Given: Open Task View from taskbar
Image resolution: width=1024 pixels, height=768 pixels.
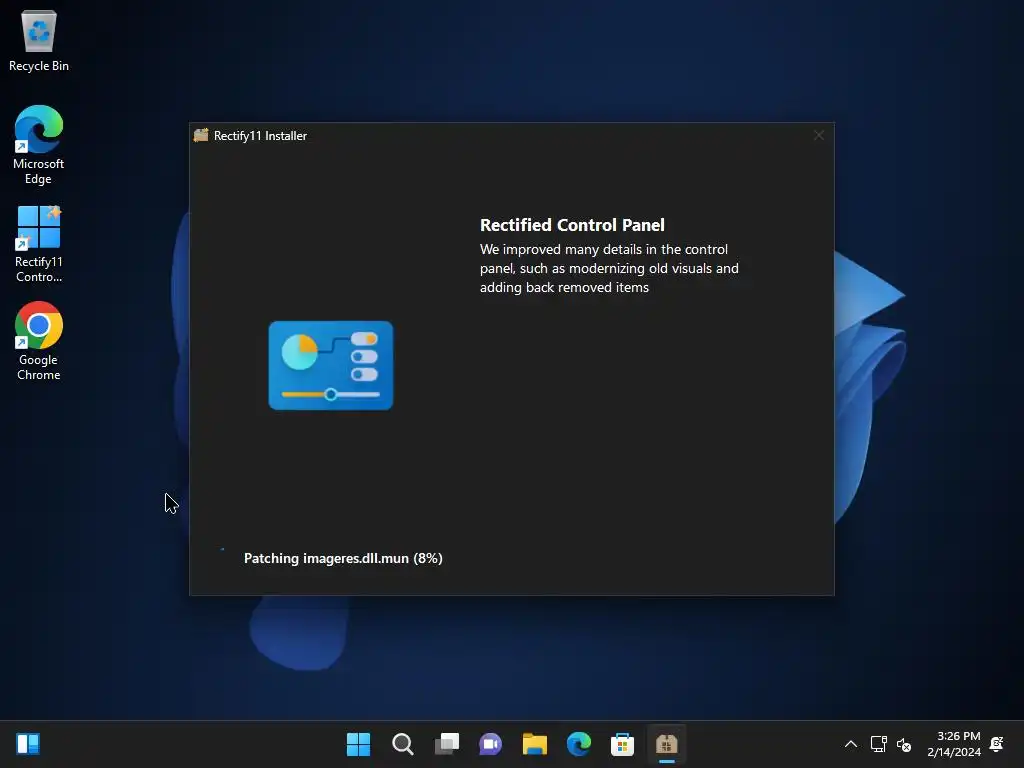Looking at the screenshot, I should 447,744.
